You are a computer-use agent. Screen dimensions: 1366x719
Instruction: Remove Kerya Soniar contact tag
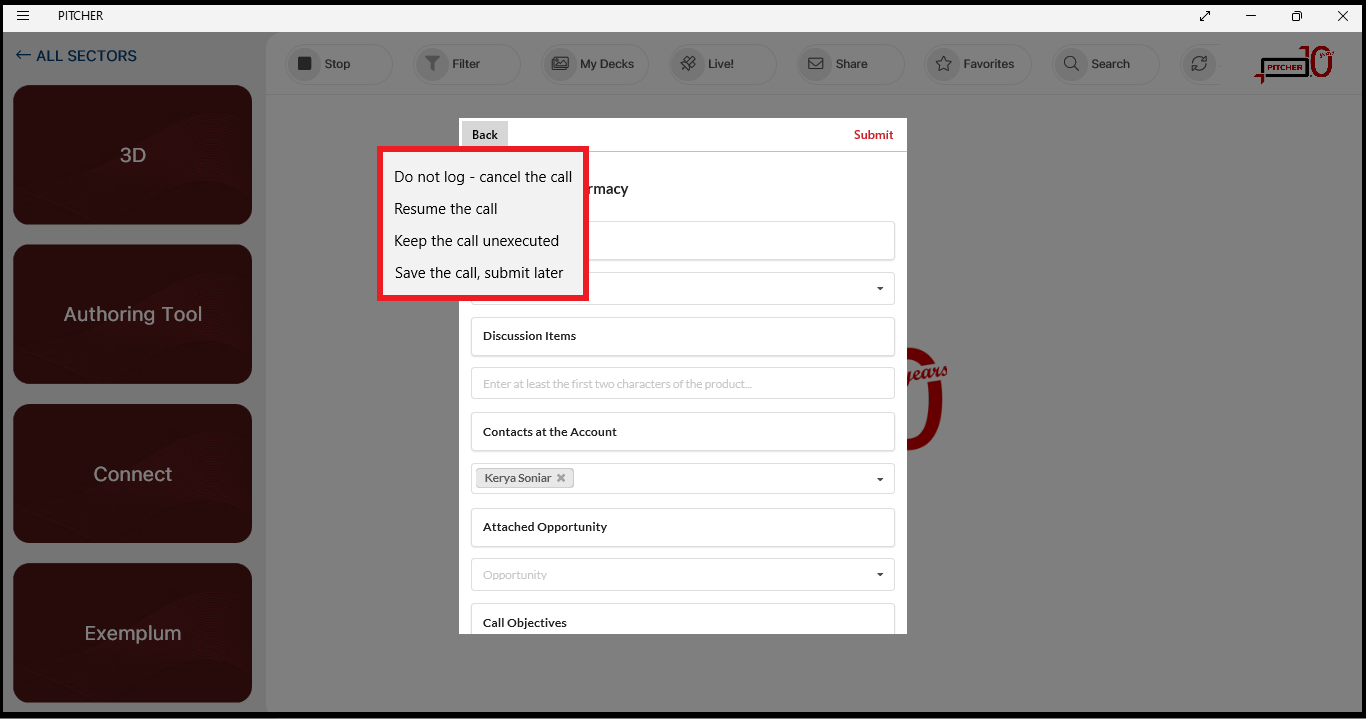coord(561,478)
